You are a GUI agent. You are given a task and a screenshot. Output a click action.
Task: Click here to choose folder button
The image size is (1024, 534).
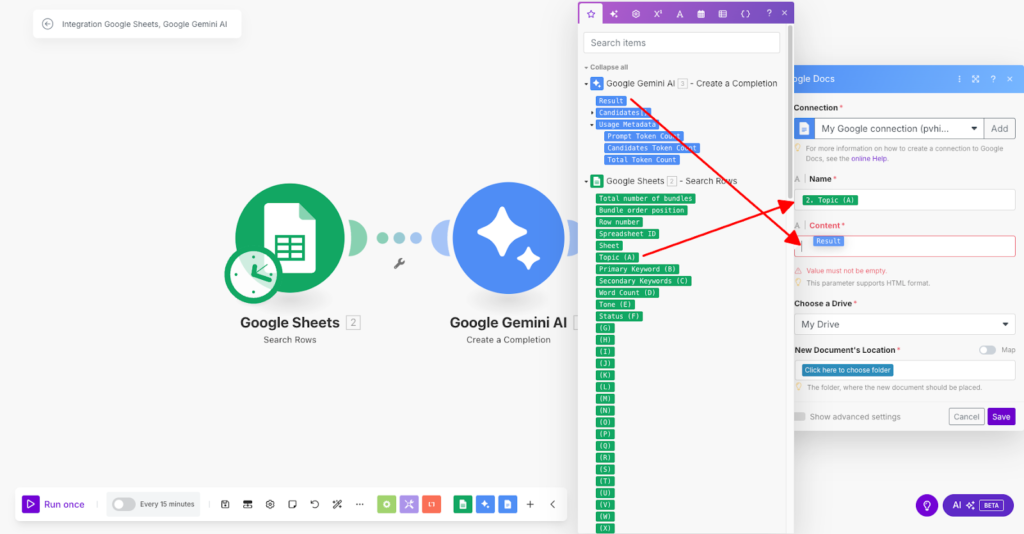click(847, 370)
